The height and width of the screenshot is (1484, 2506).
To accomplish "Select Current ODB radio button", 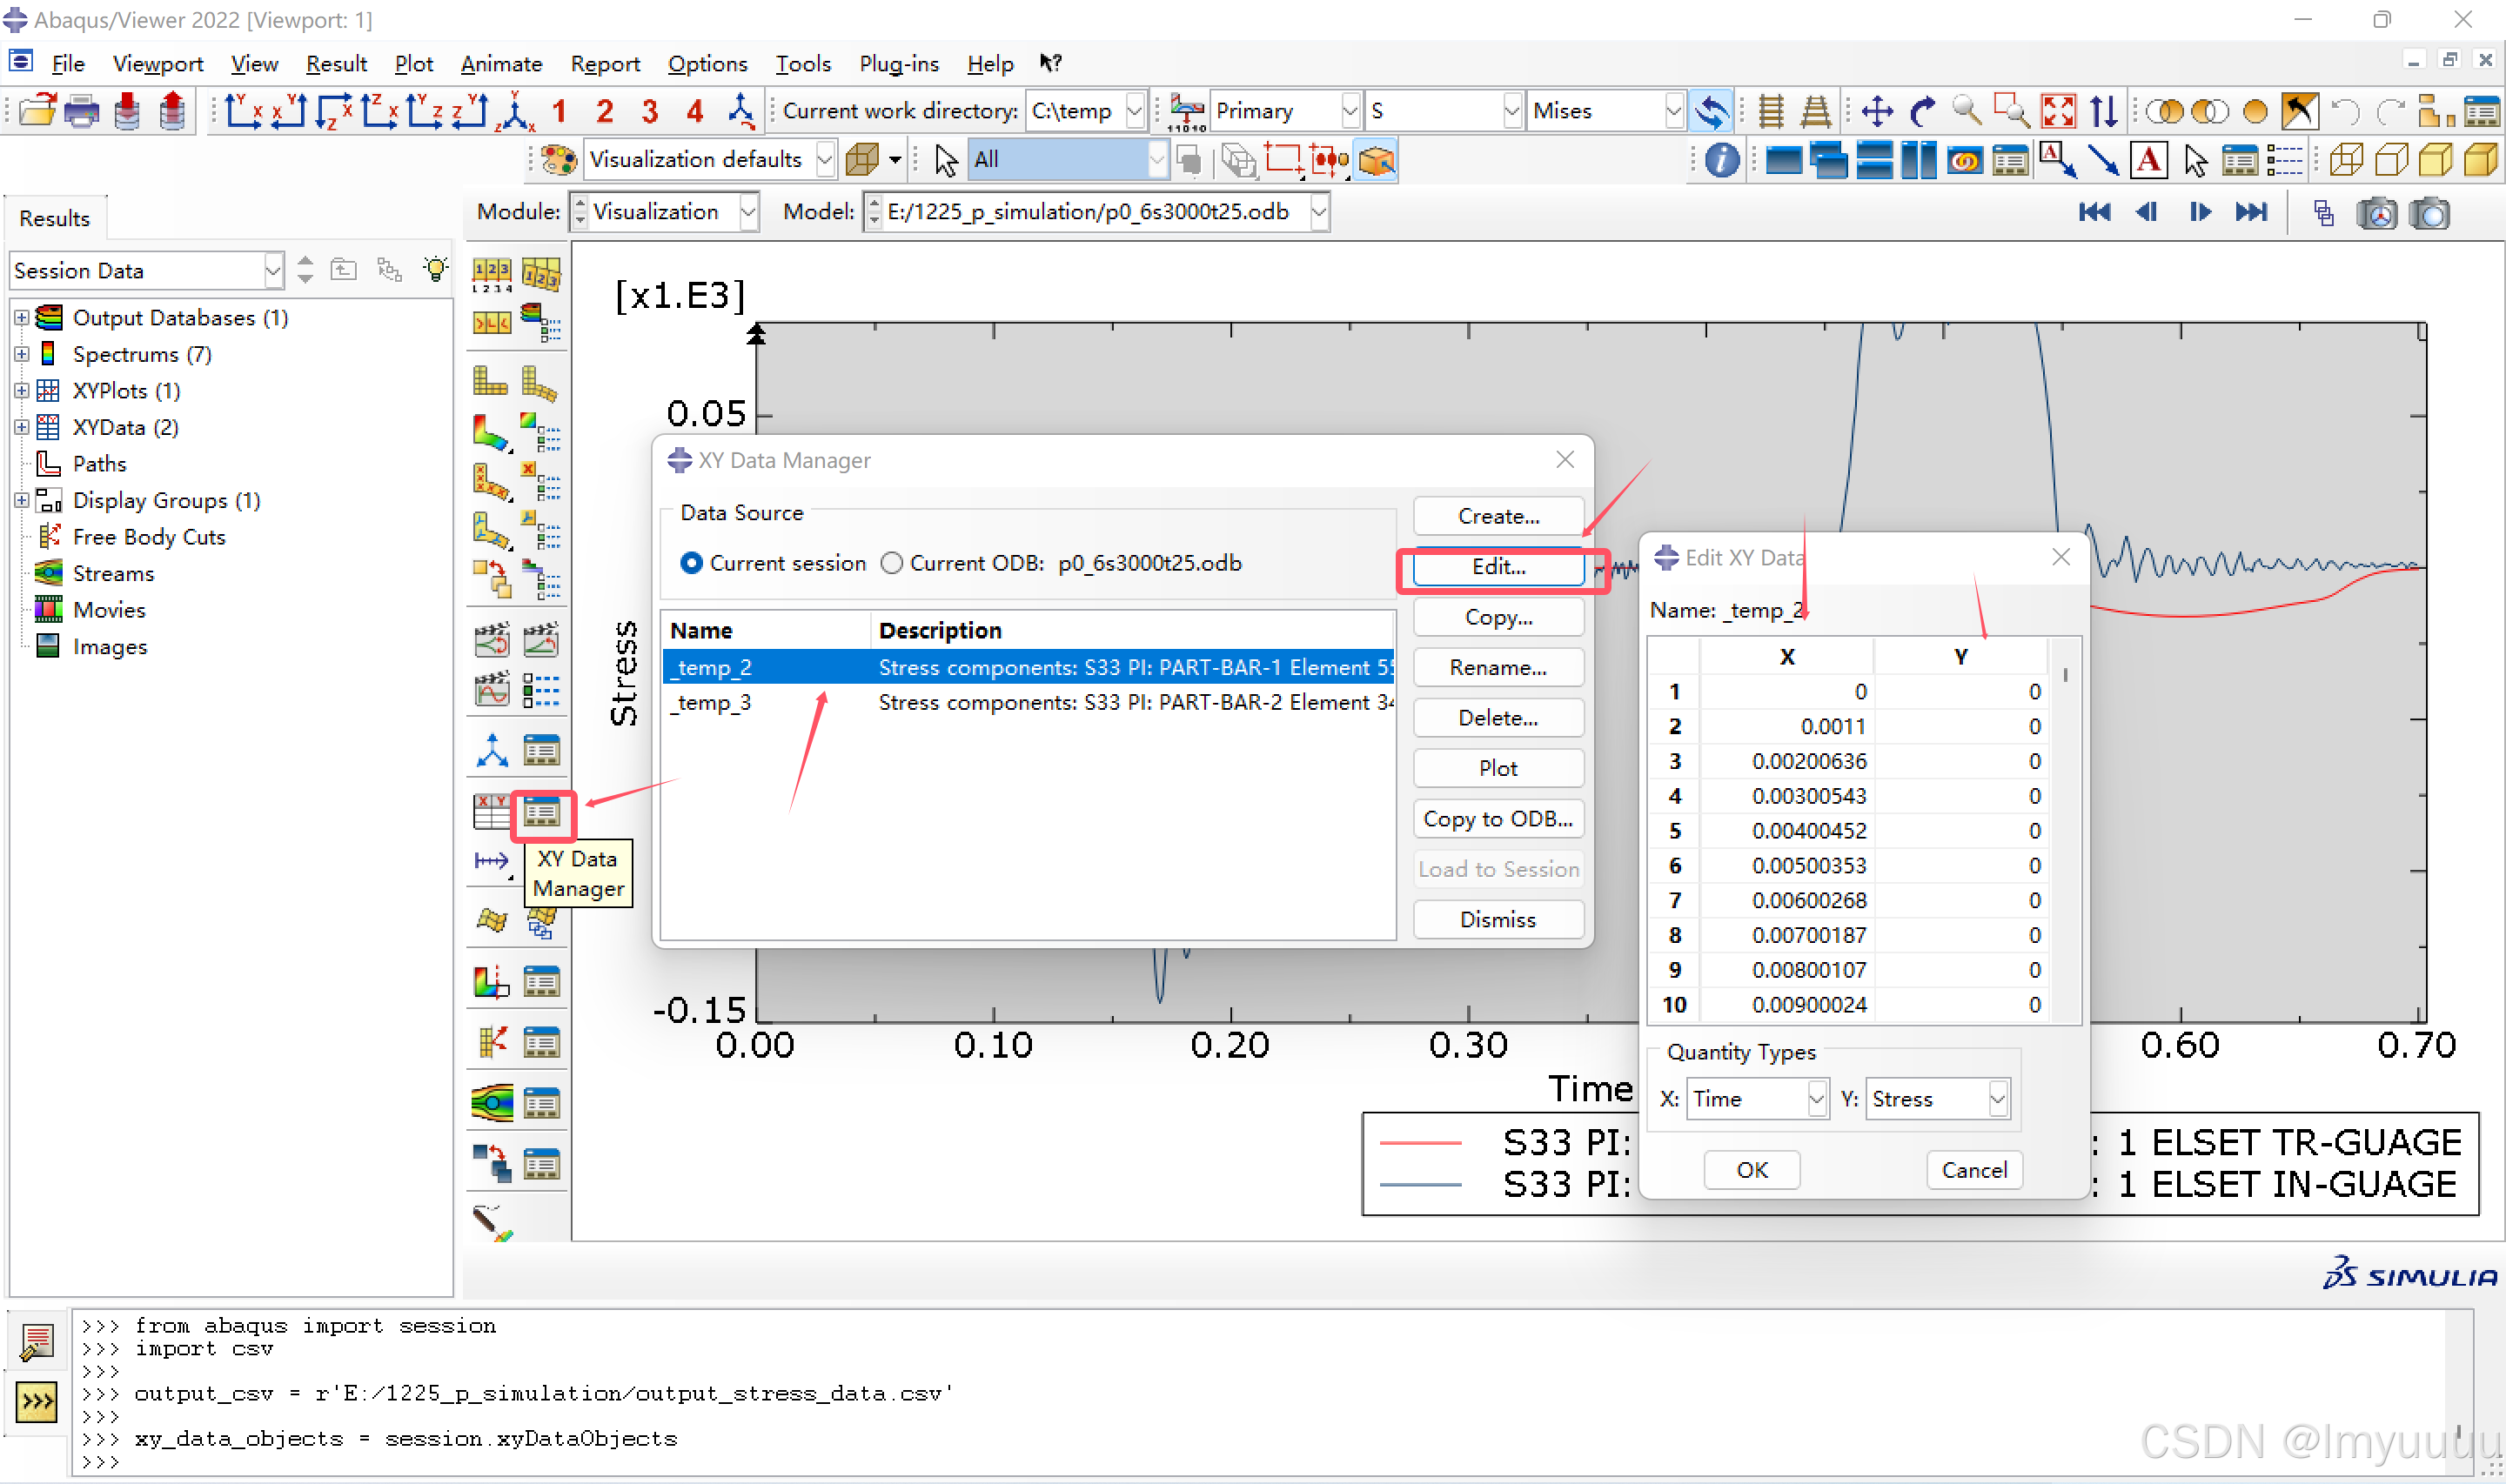I will pyautogui.click(x=891, y=563).
